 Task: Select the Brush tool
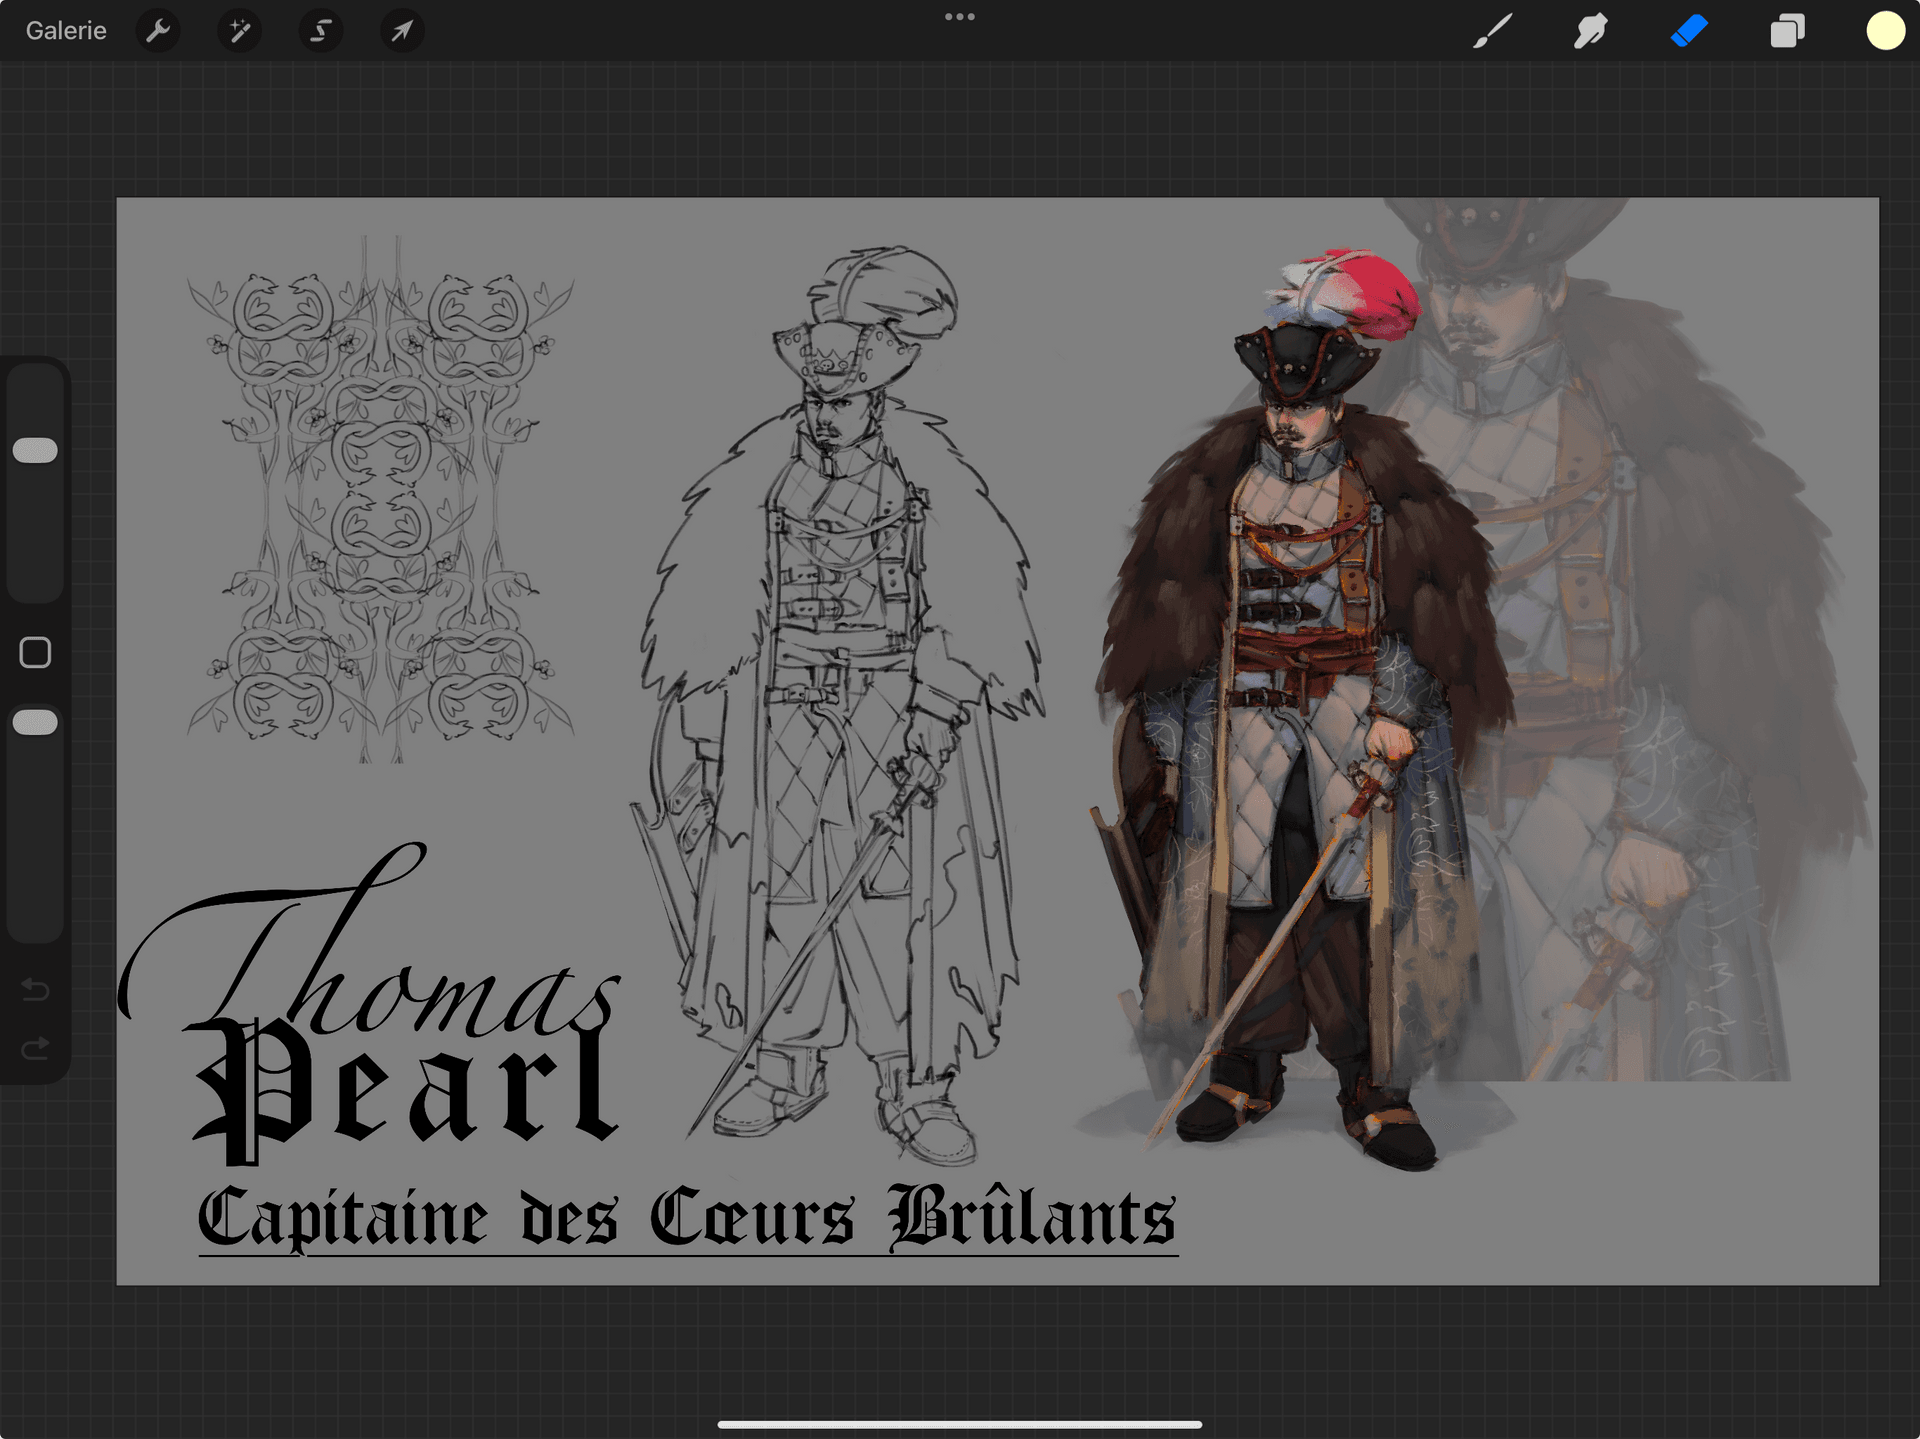coord(1492,31)
